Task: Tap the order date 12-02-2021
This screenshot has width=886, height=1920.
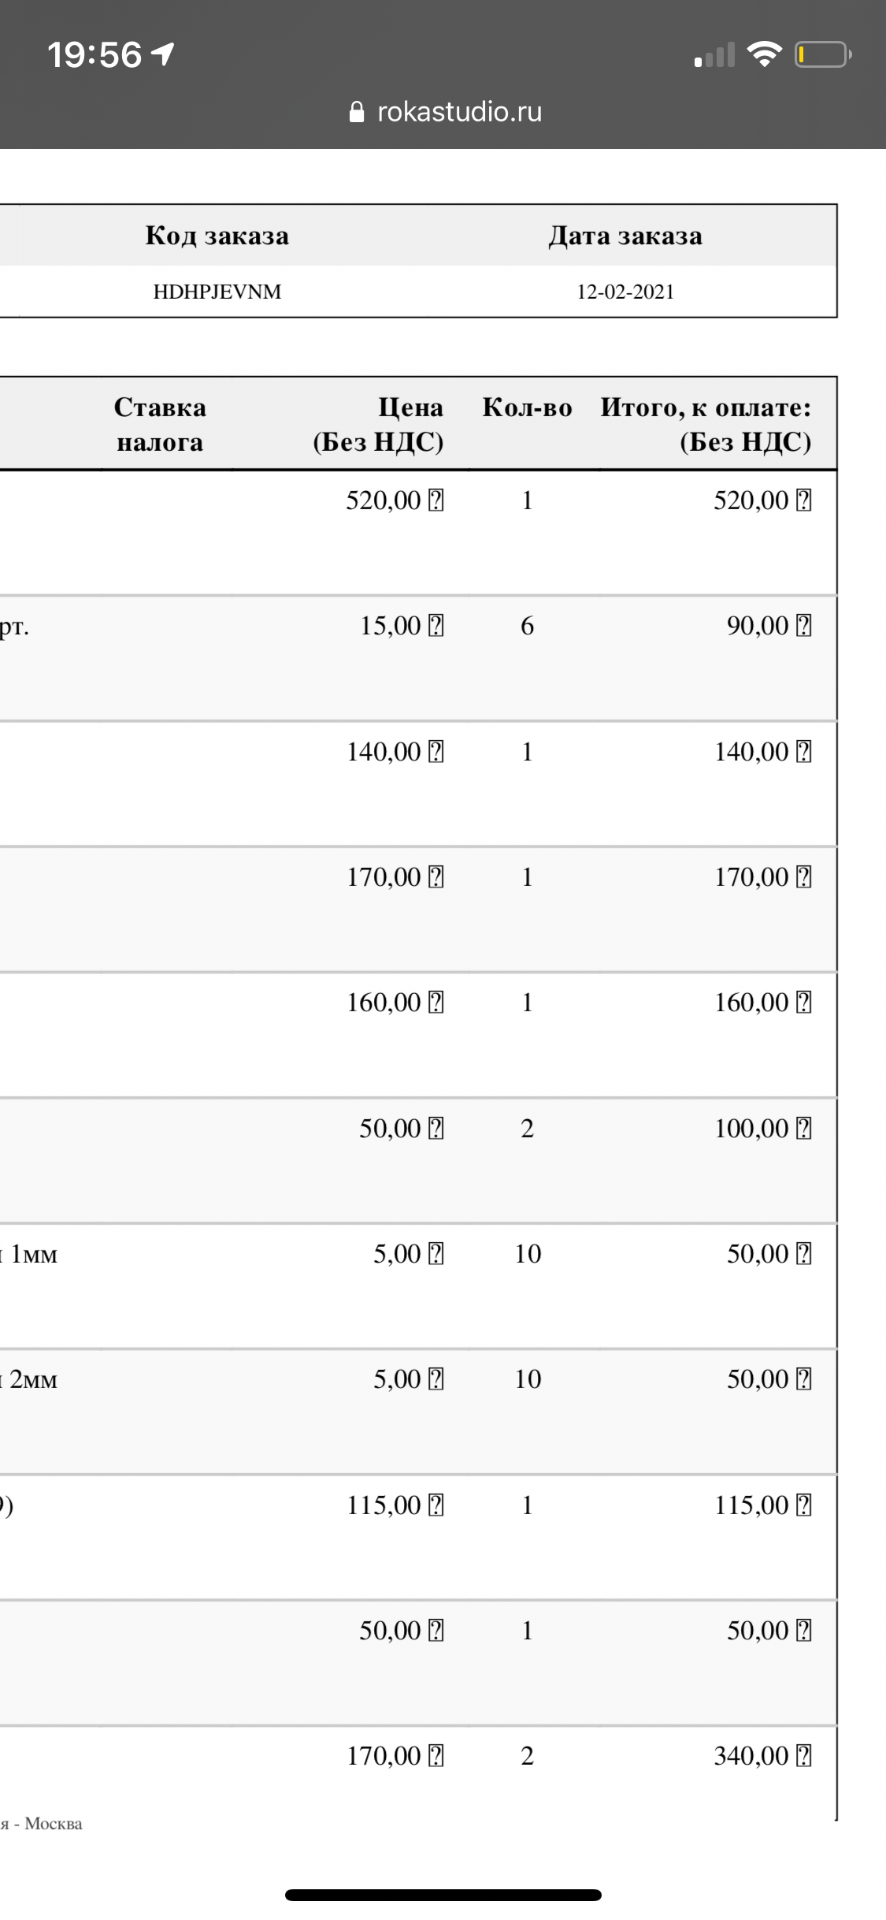Action: [x=625, y=292]
